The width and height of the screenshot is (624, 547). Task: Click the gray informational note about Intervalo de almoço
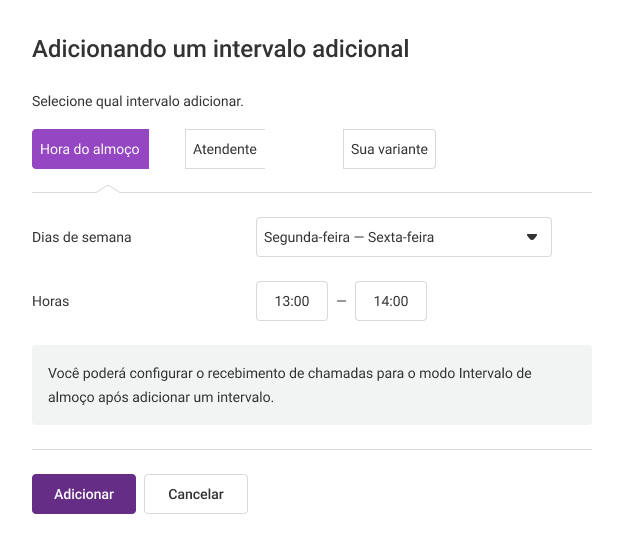point(312,385)
